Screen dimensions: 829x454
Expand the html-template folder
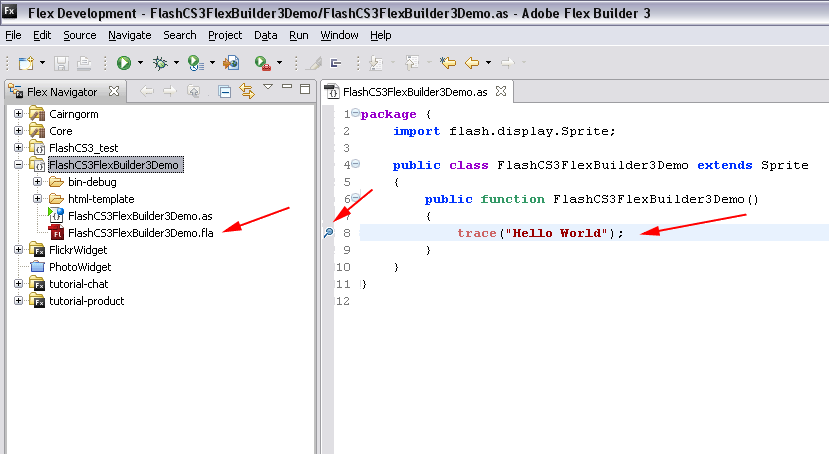coord(38,199)
